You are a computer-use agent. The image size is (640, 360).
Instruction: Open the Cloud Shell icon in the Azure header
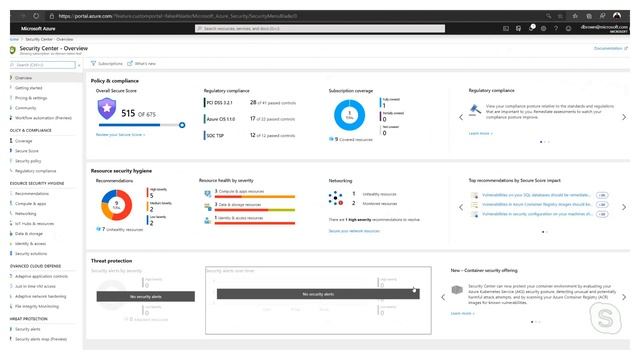[506, 28]
